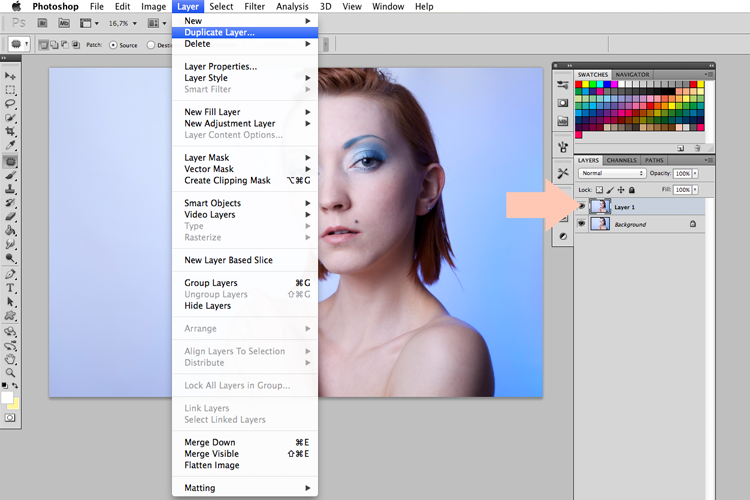
Task: Select the Source patch radio button
Action: [113, 45]
